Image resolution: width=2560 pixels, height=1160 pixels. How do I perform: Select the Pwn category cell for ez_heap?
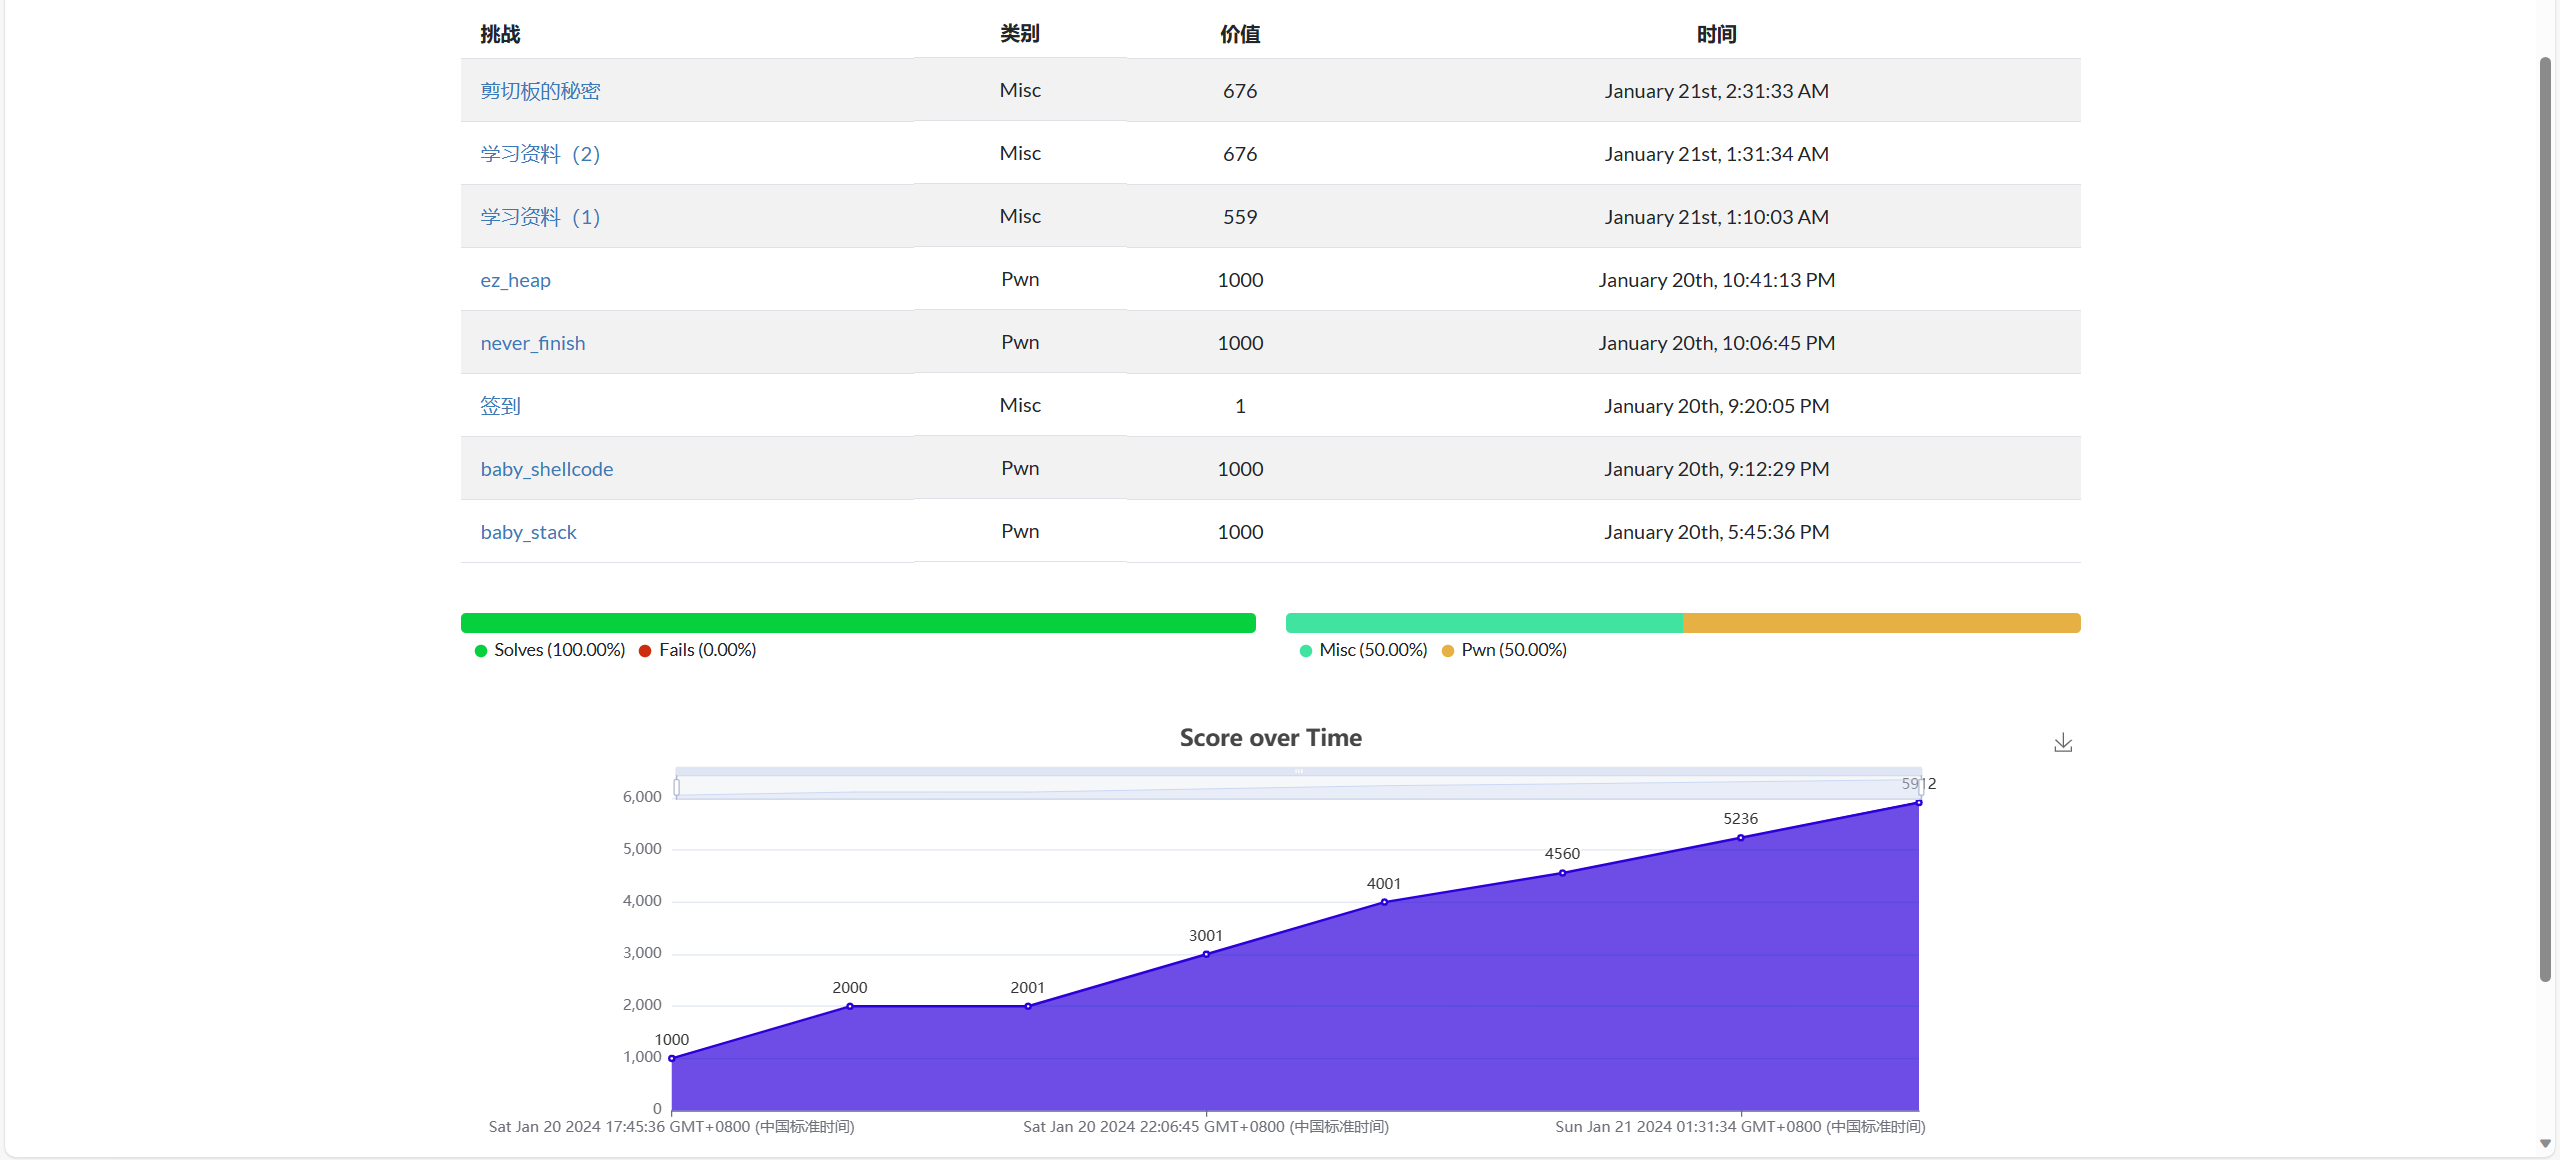1020,280
